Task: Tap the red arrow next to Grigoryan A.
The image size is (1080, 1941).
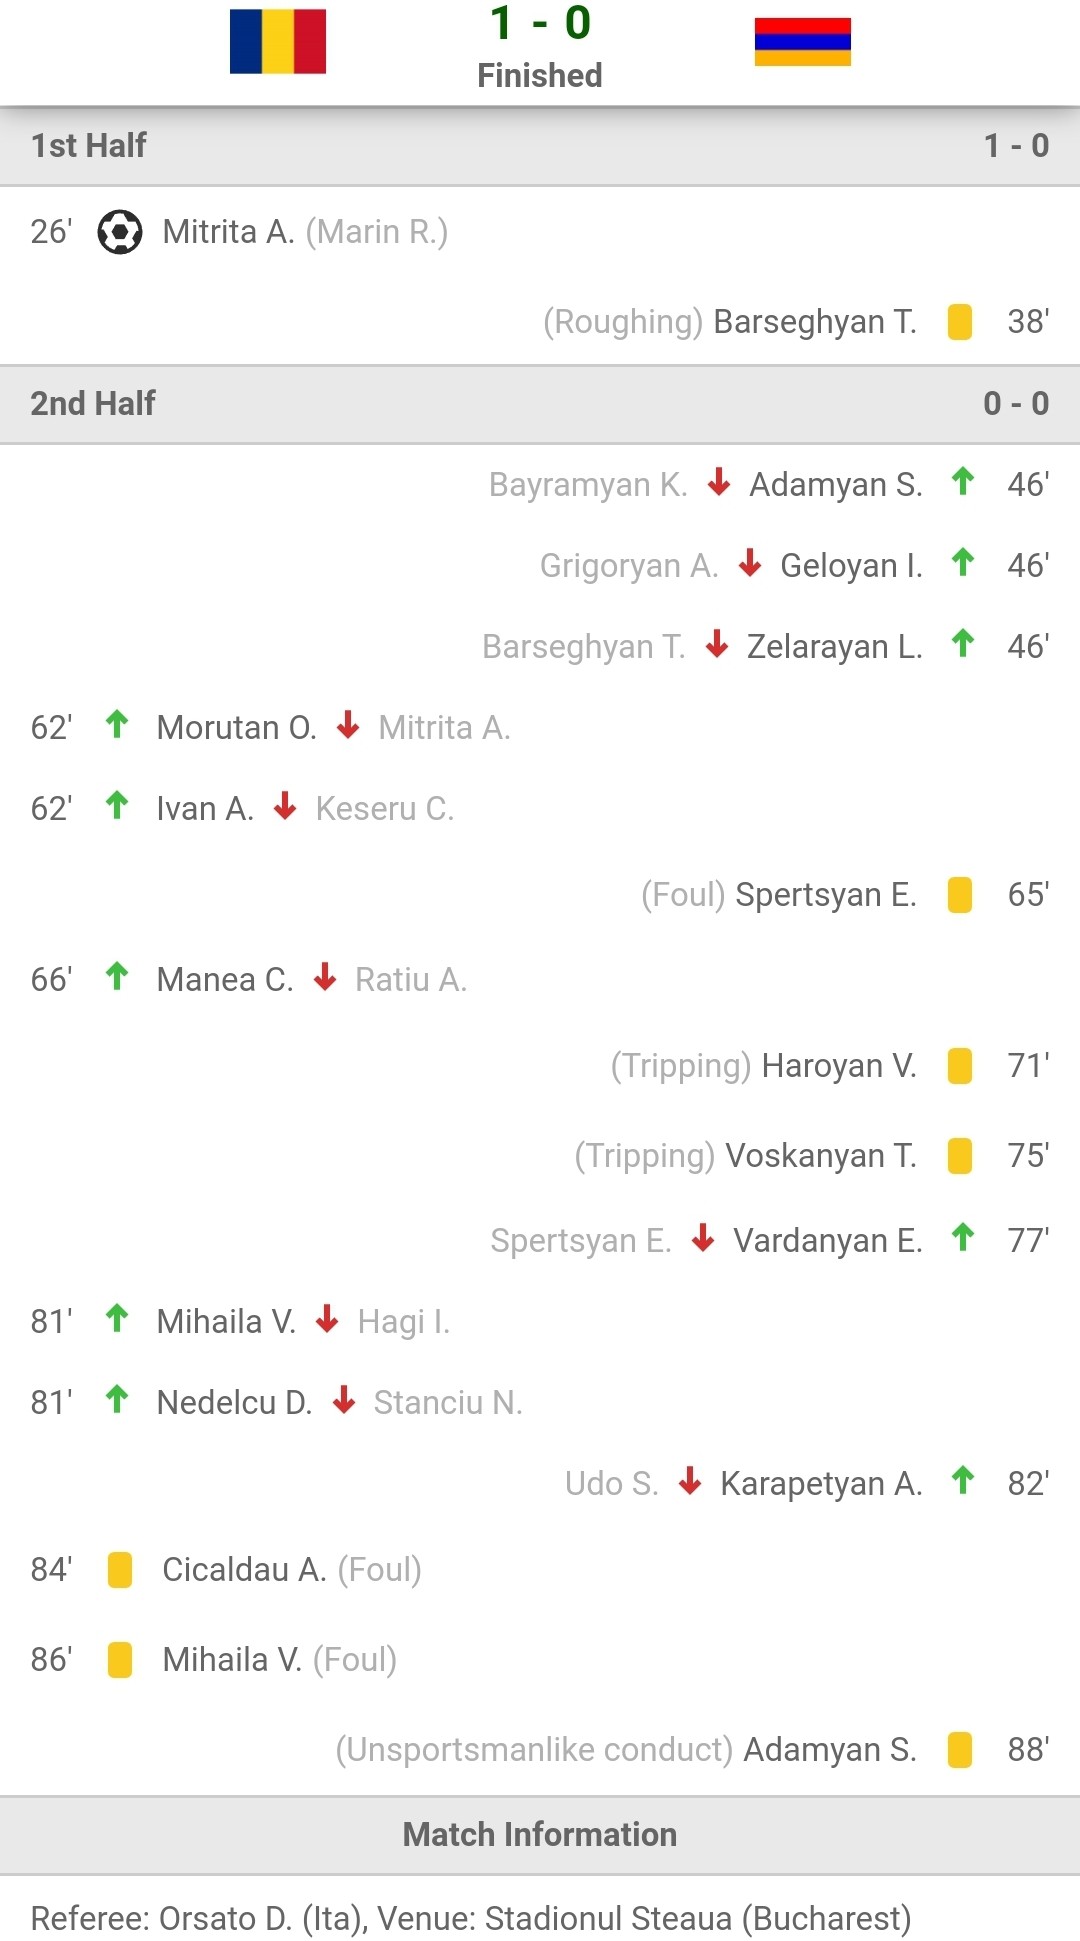Action: point(750,564)
